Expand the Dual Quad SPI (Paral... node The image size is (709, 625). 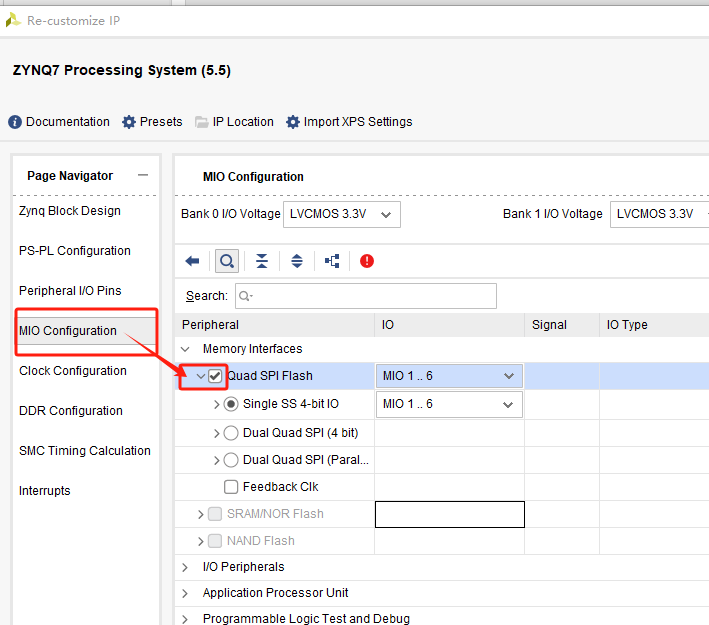tap(217, 460)
